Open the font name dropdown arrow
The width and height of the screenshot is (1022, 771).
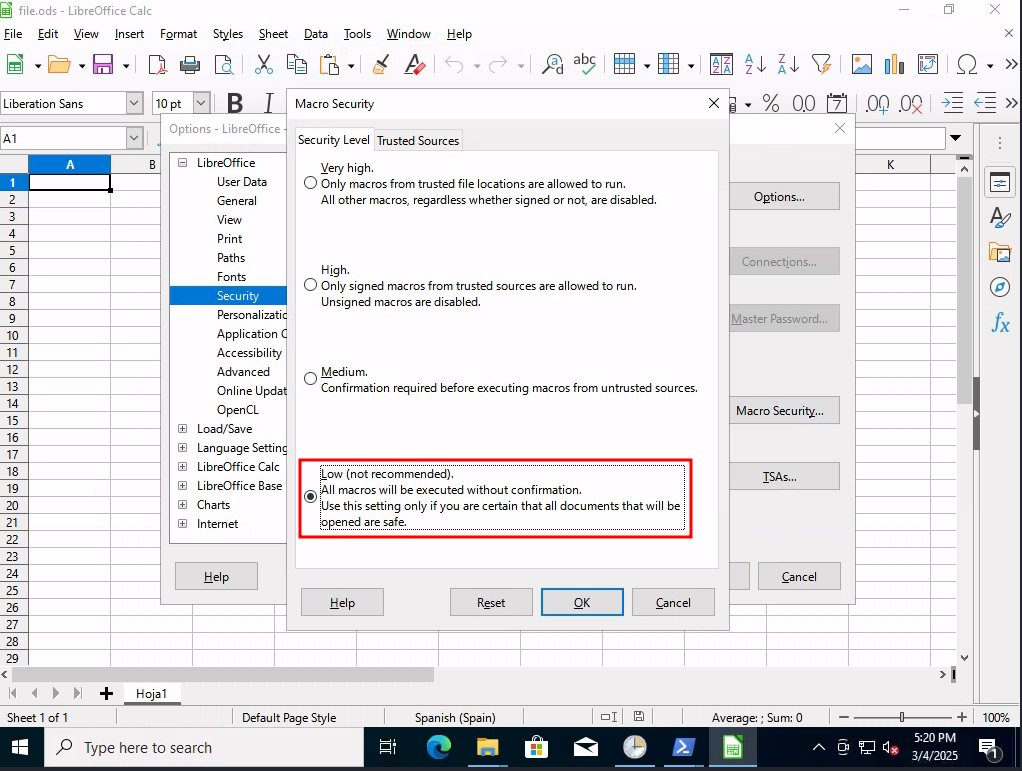pos(134,103)
